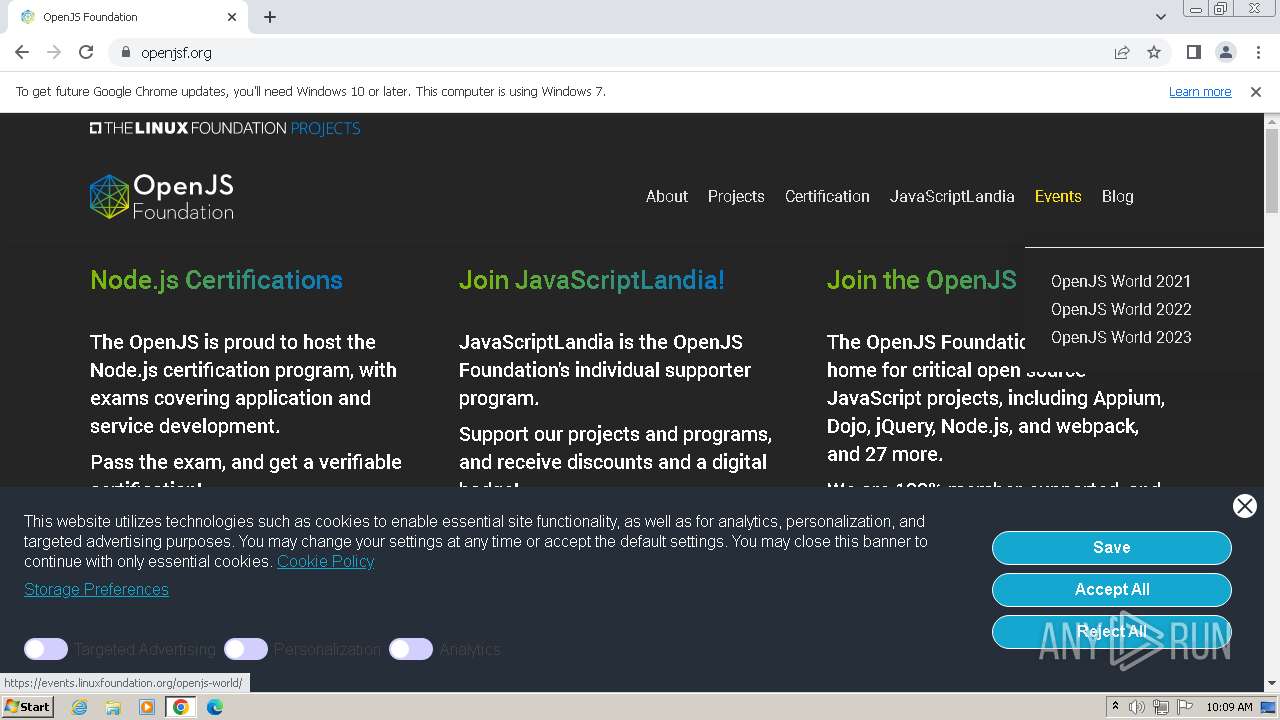This screenshot has width=1280, height=720.
Task: Open the Blog menu item
Action: point(1117,197)
